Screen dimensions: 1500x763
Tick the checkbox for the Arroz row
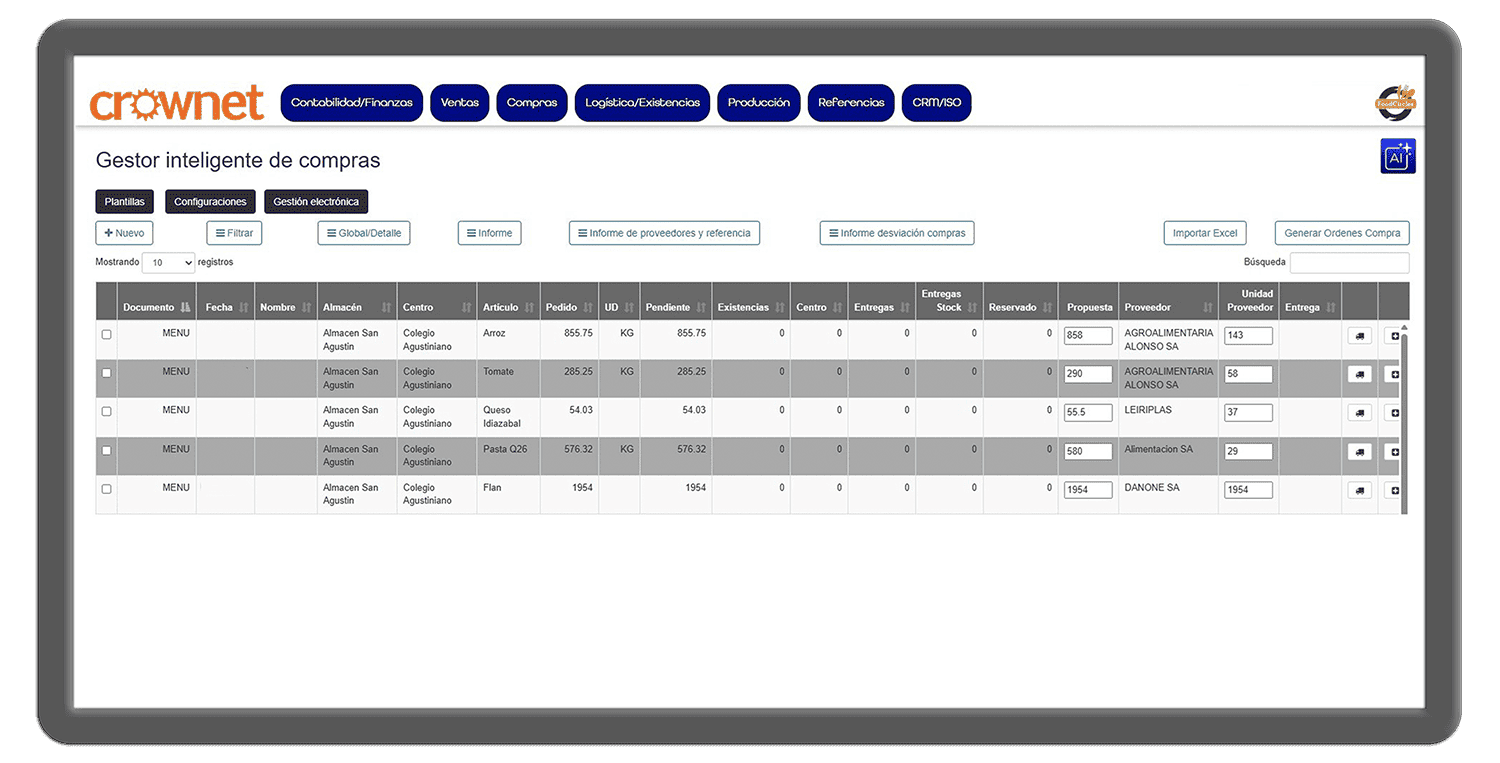pos(107,335)
